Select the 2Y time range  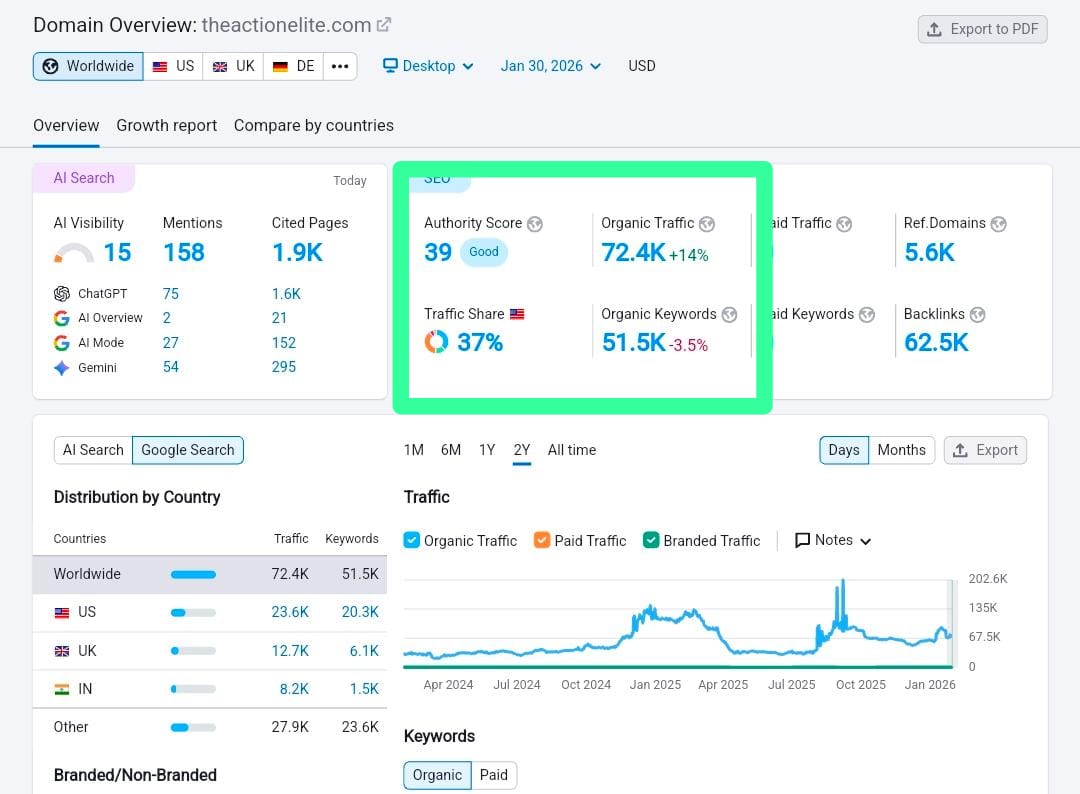point(521,450)
